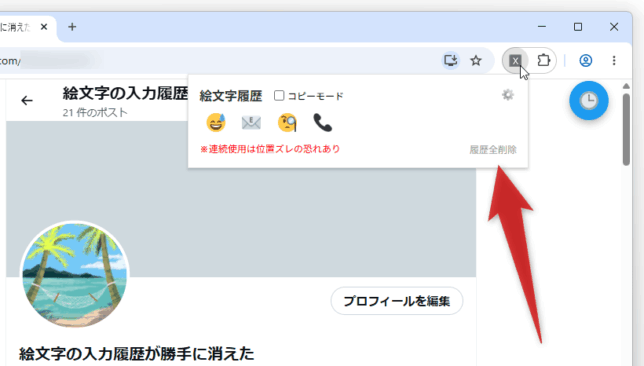
Task: Open a new tab with plus button
Action: pos(72,27)
